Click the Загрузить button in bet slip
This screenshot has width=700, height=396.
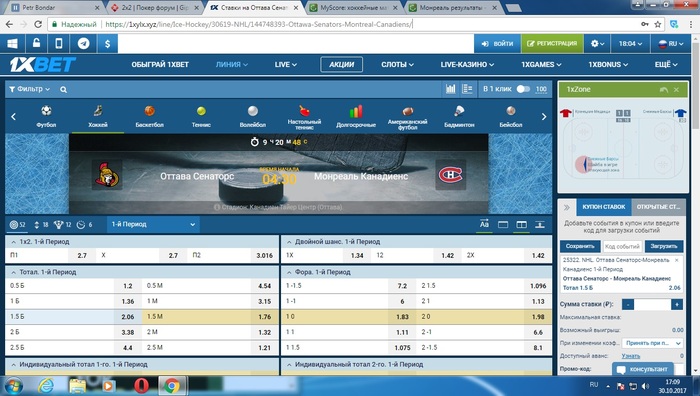pos(663,246)
